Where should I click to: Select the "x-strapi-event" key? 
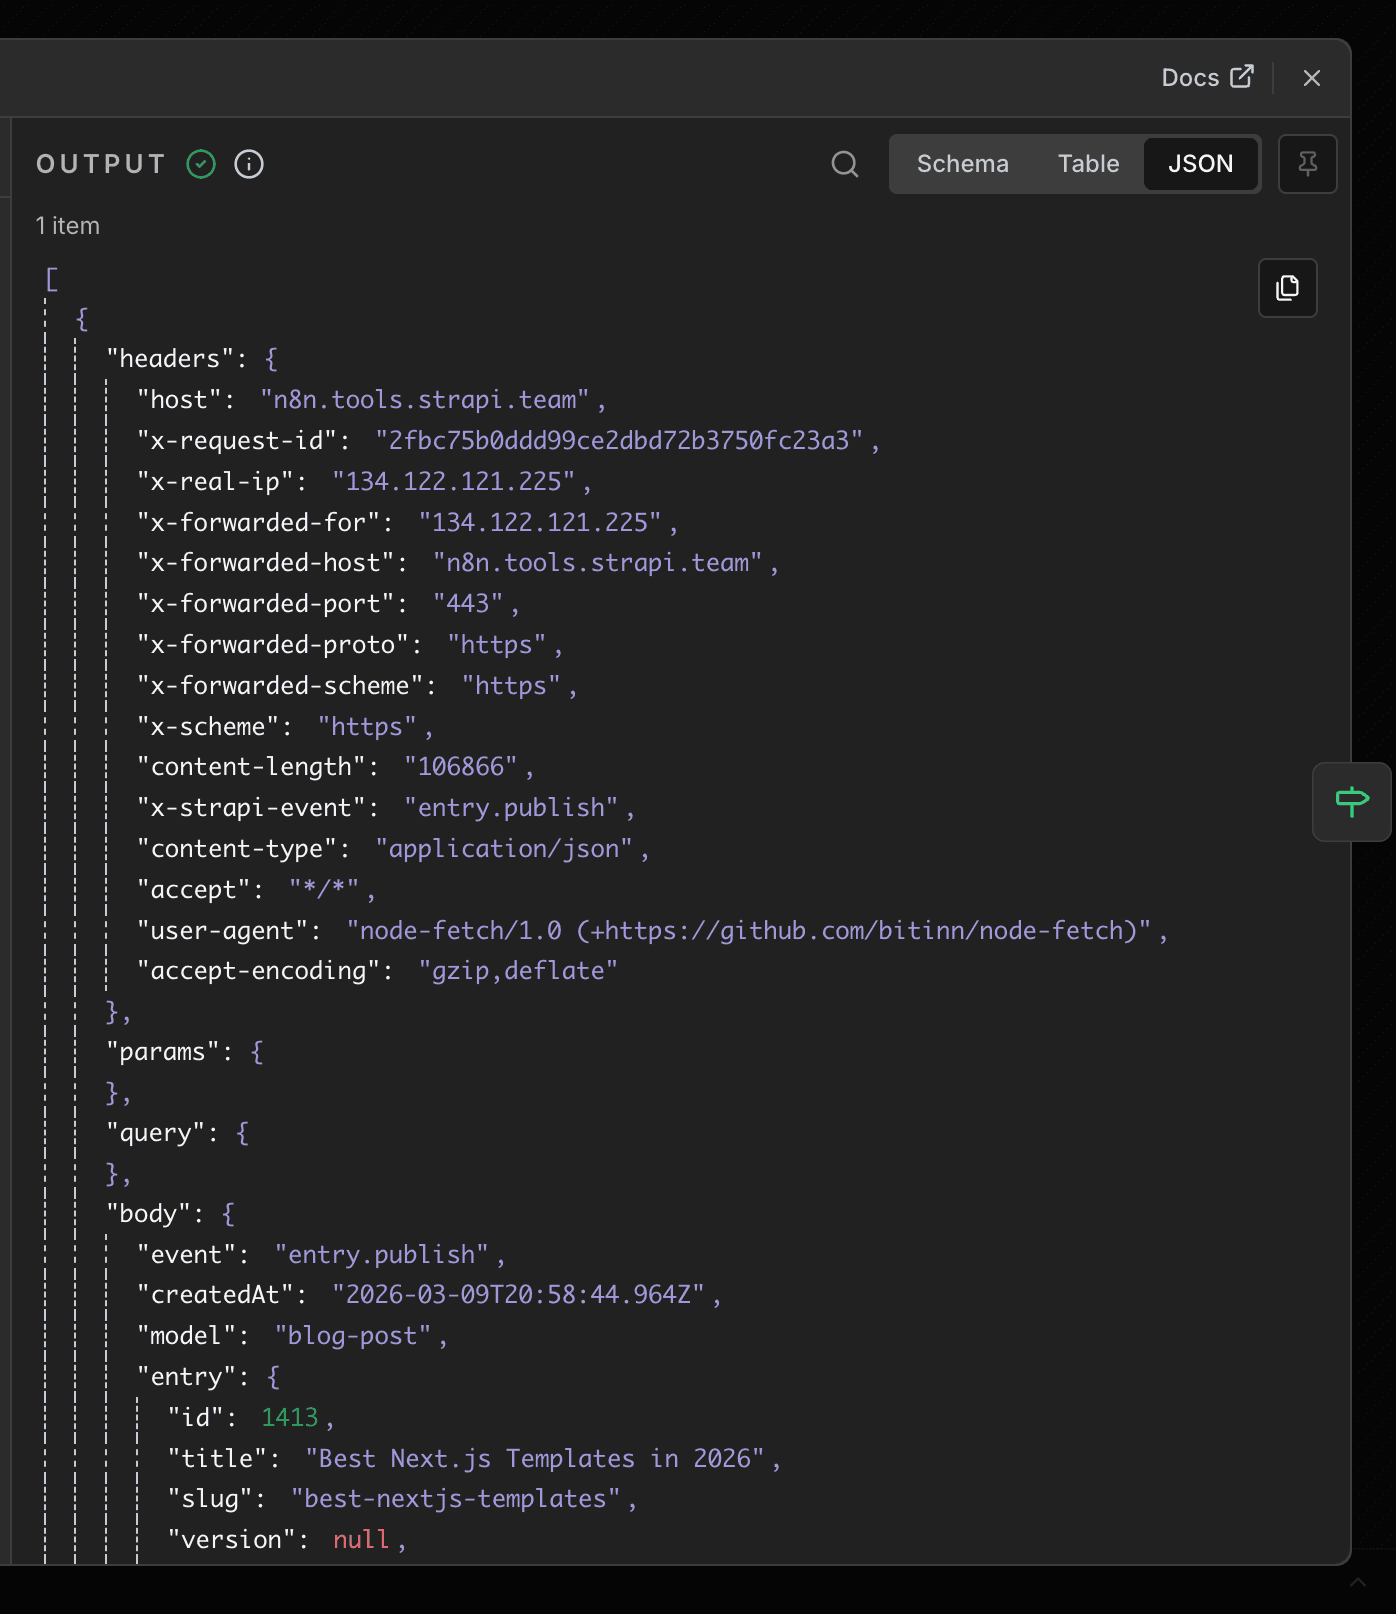[x=251, y=808]
